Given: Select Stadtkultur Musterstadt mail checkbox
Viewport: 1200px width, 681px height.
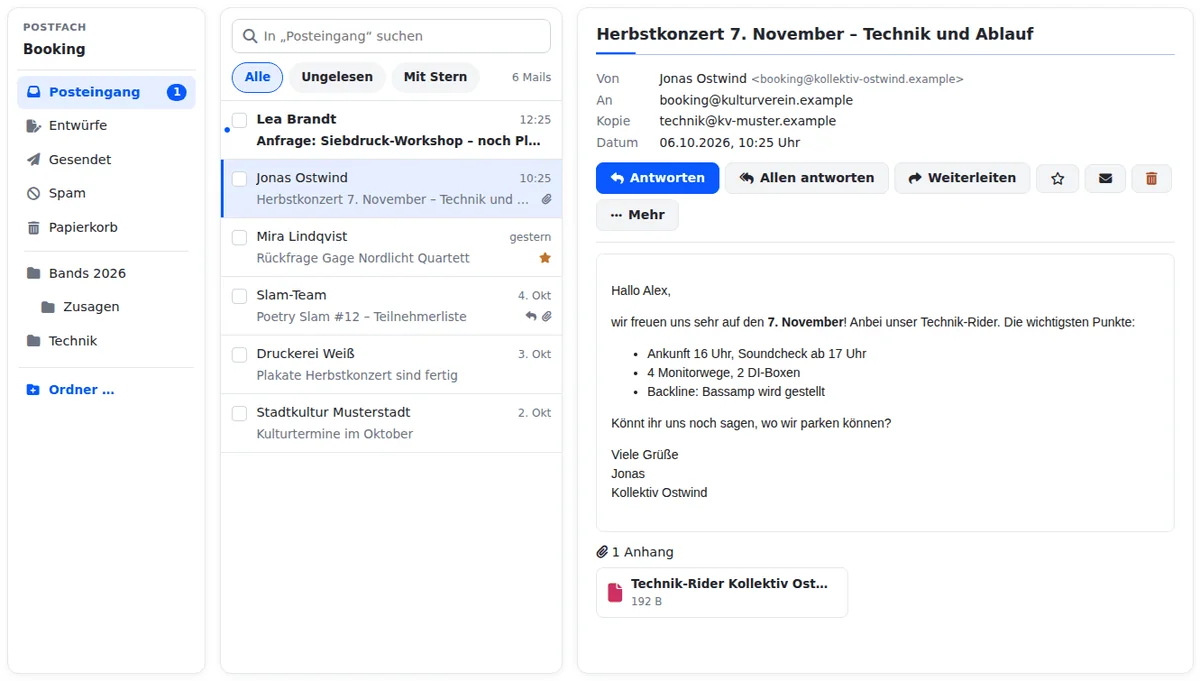Looking at the screenshot, I should tap(240, 413).
